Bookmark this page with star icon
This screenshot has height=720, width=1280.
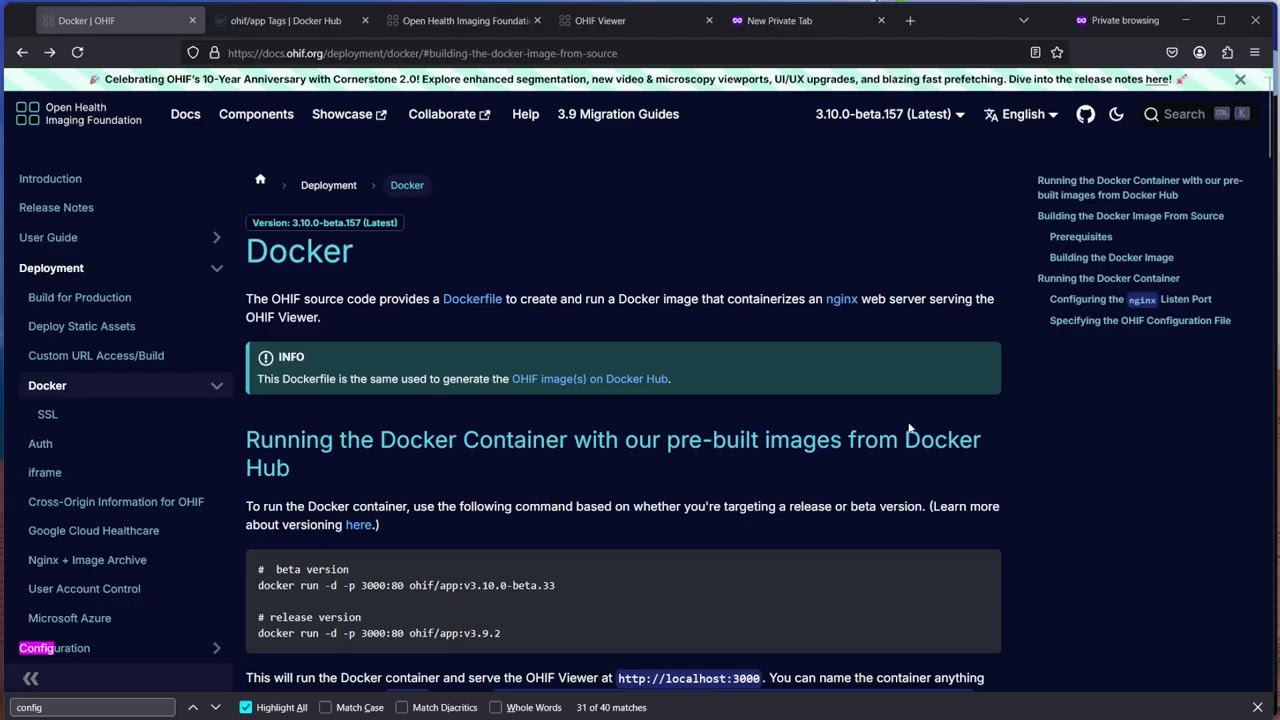pyautogui.click(x=1057, y=53)
